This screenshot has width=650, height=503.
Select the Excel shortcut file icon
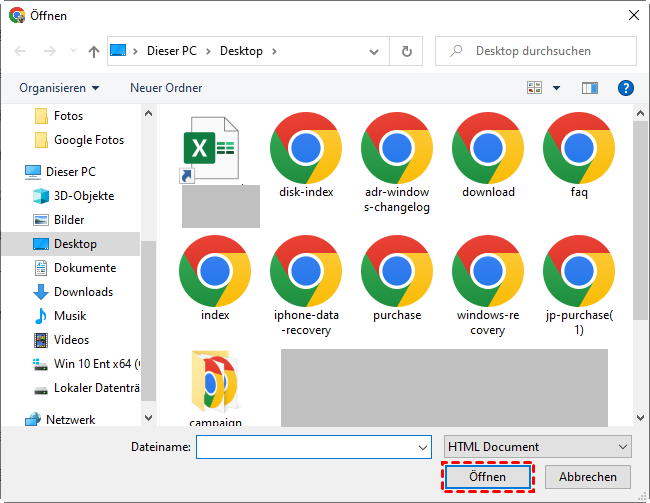211,150
